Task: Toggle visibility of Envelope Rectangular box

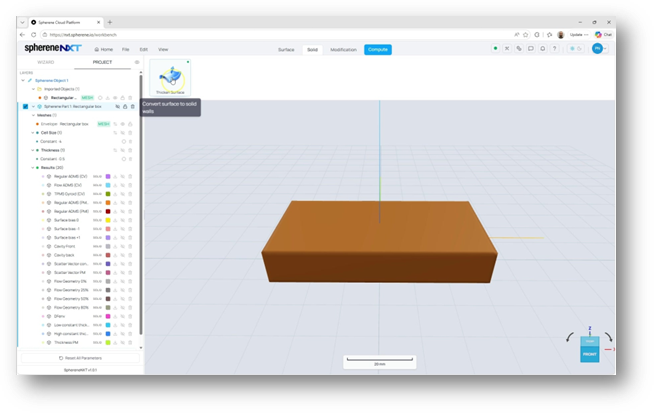Action: (x=123, y=124)
